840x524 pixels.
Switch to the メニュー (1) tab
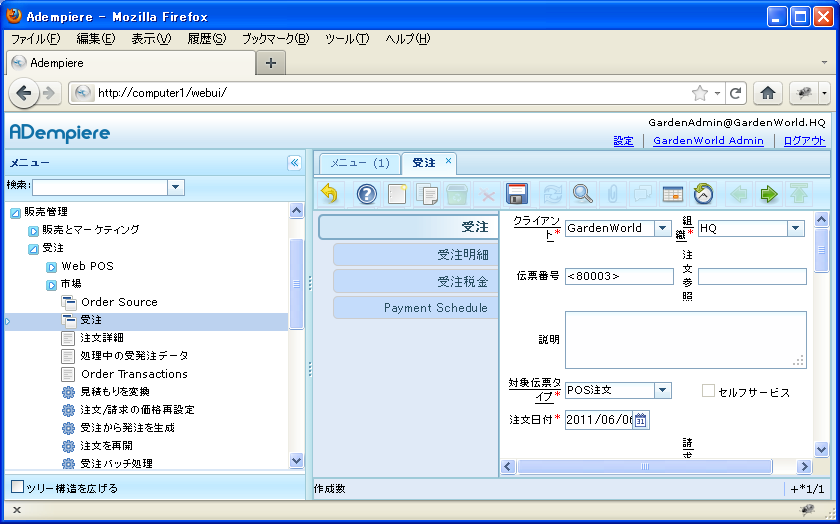point(359,163)
